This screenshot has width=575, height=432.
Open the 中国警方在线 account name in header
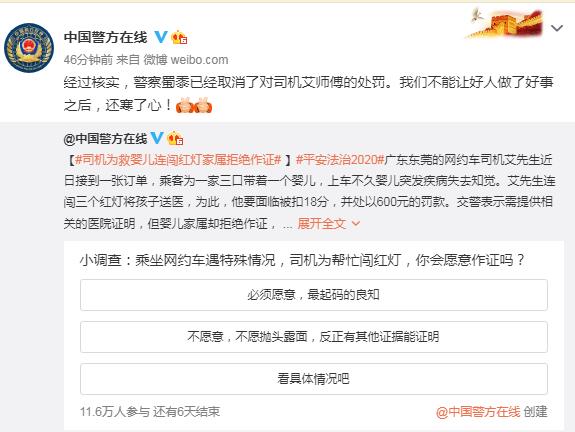[106, 37]
